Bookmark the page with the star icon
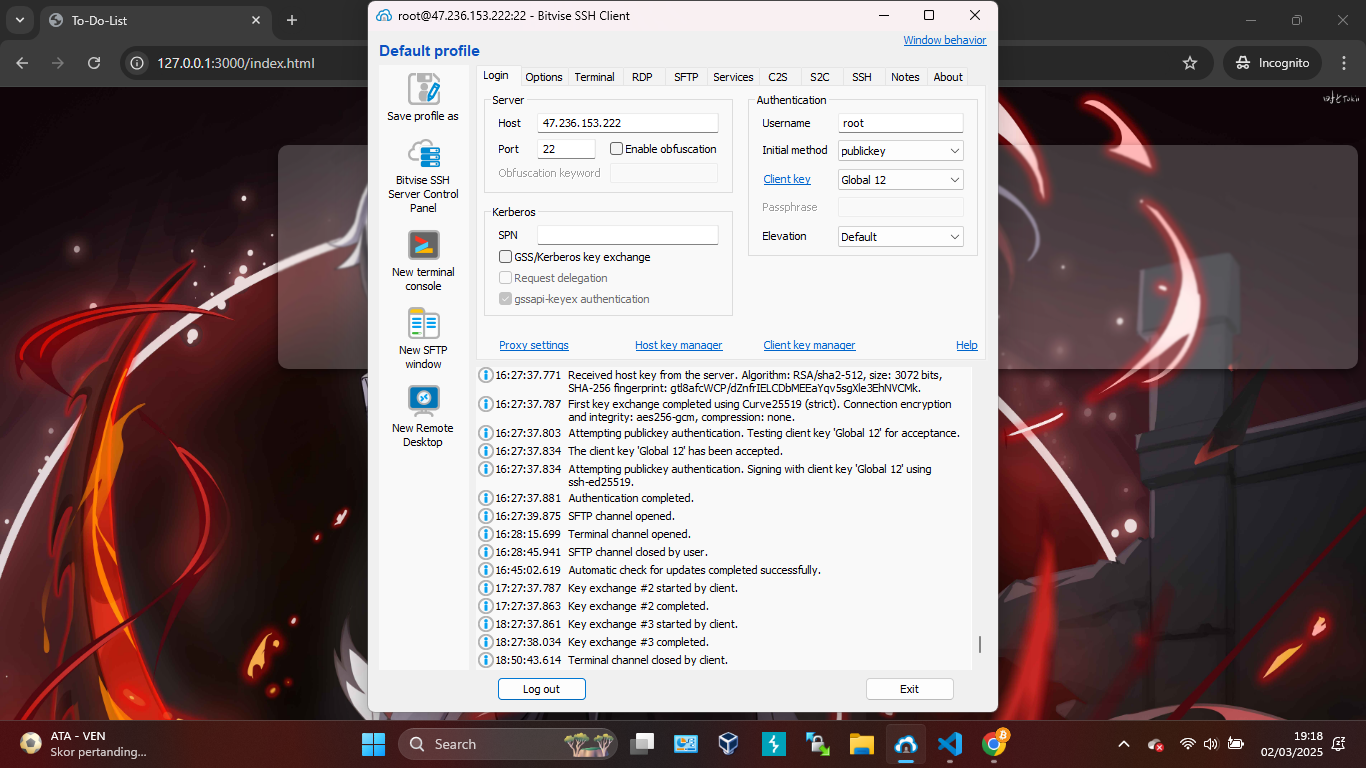The image size is (1366, 768). (1190, 63)
